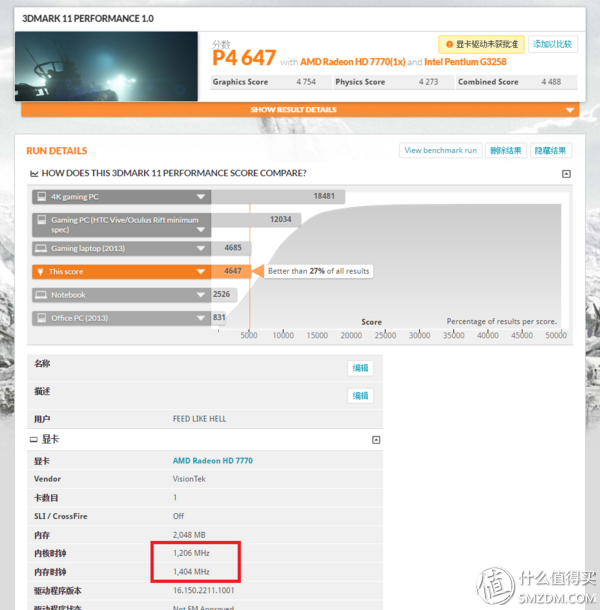The image size is (600, 610).
Task: Expand the Office PC (2013) dropdown
Action: [201, 318]
